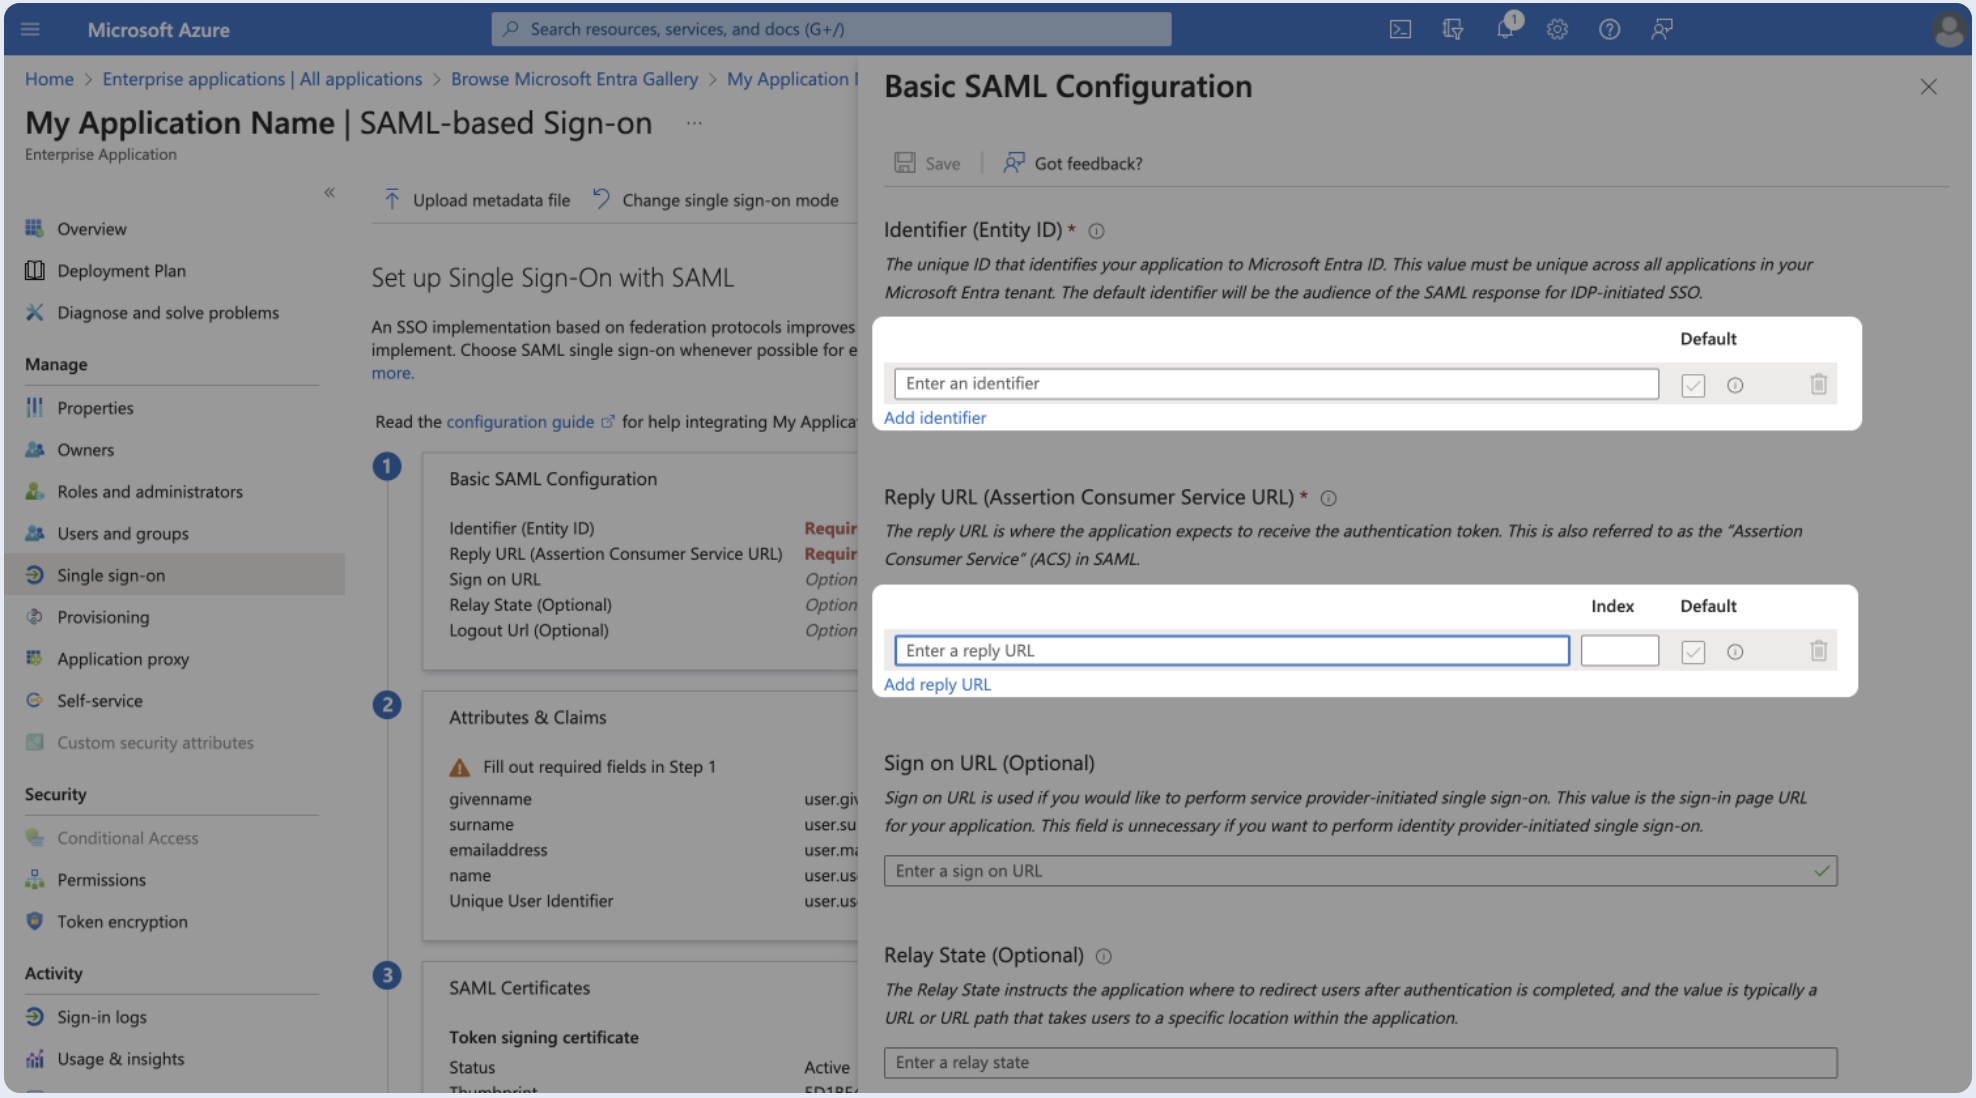The height and width of the screenshot is (1098, 1976).
Task: Open portal settings gear
Action: (x=1557, y=29)
